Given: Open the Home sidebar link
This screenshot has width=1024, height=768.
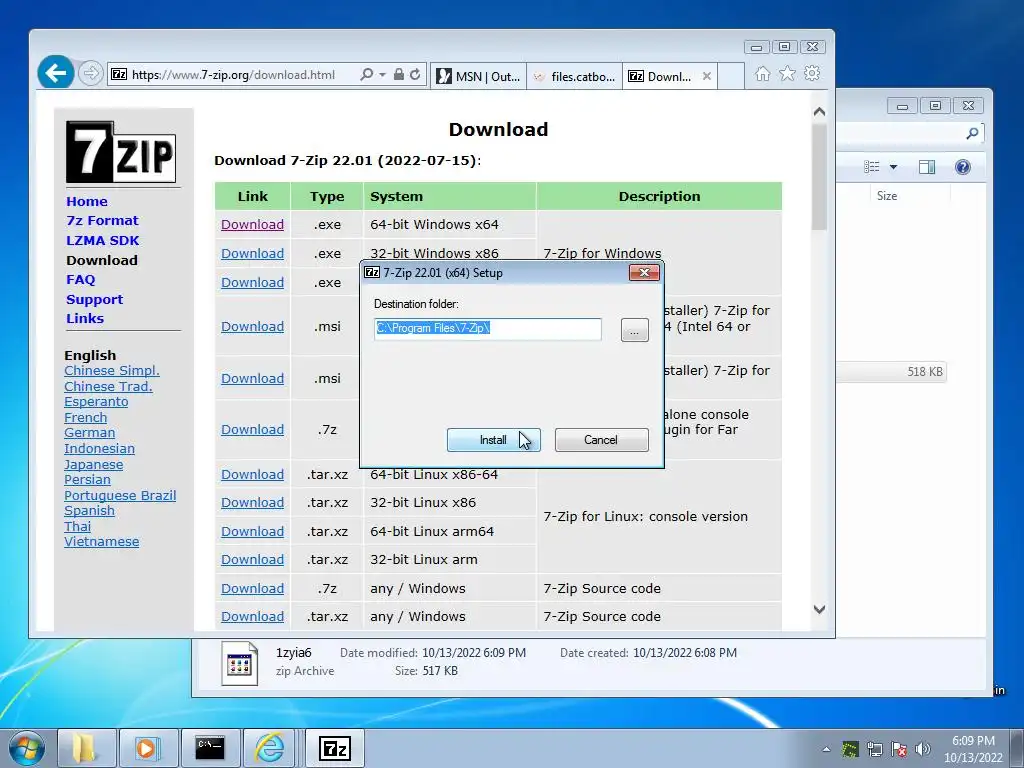Looking at the screenshot, I should [x=87, y=201].
